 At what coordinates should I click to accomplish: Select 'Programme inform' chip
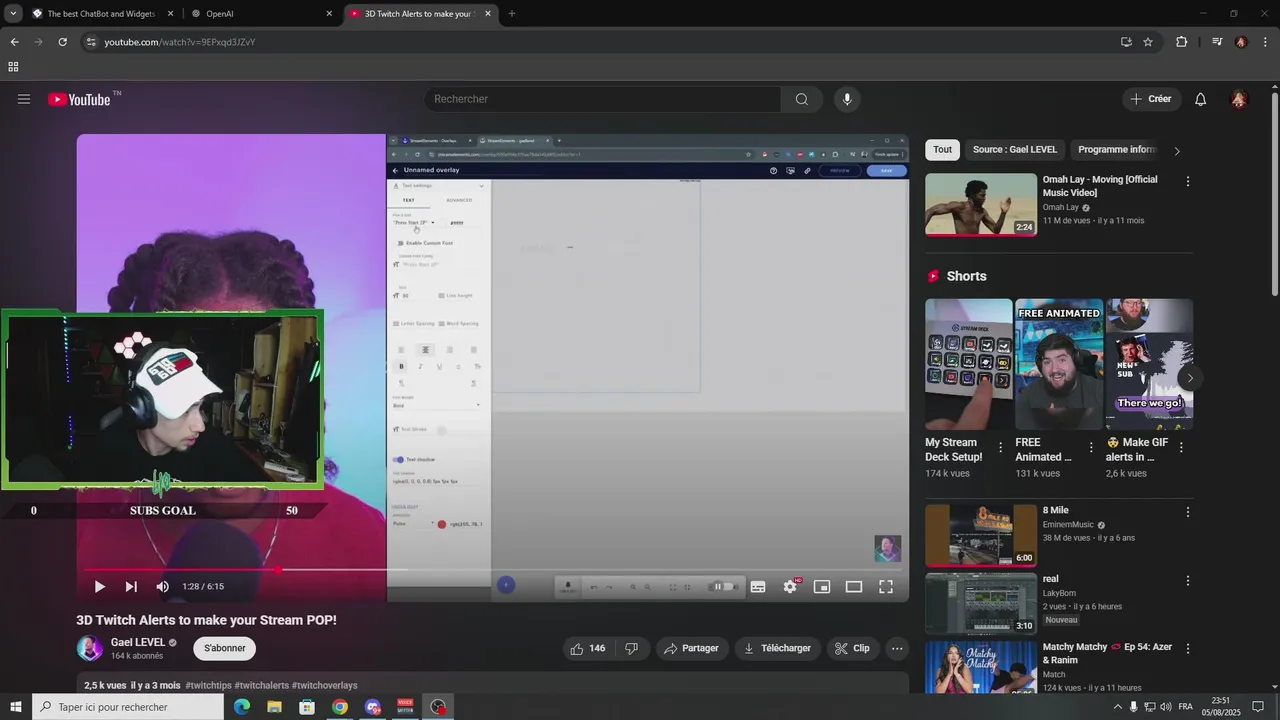[x=1117, y=150]
